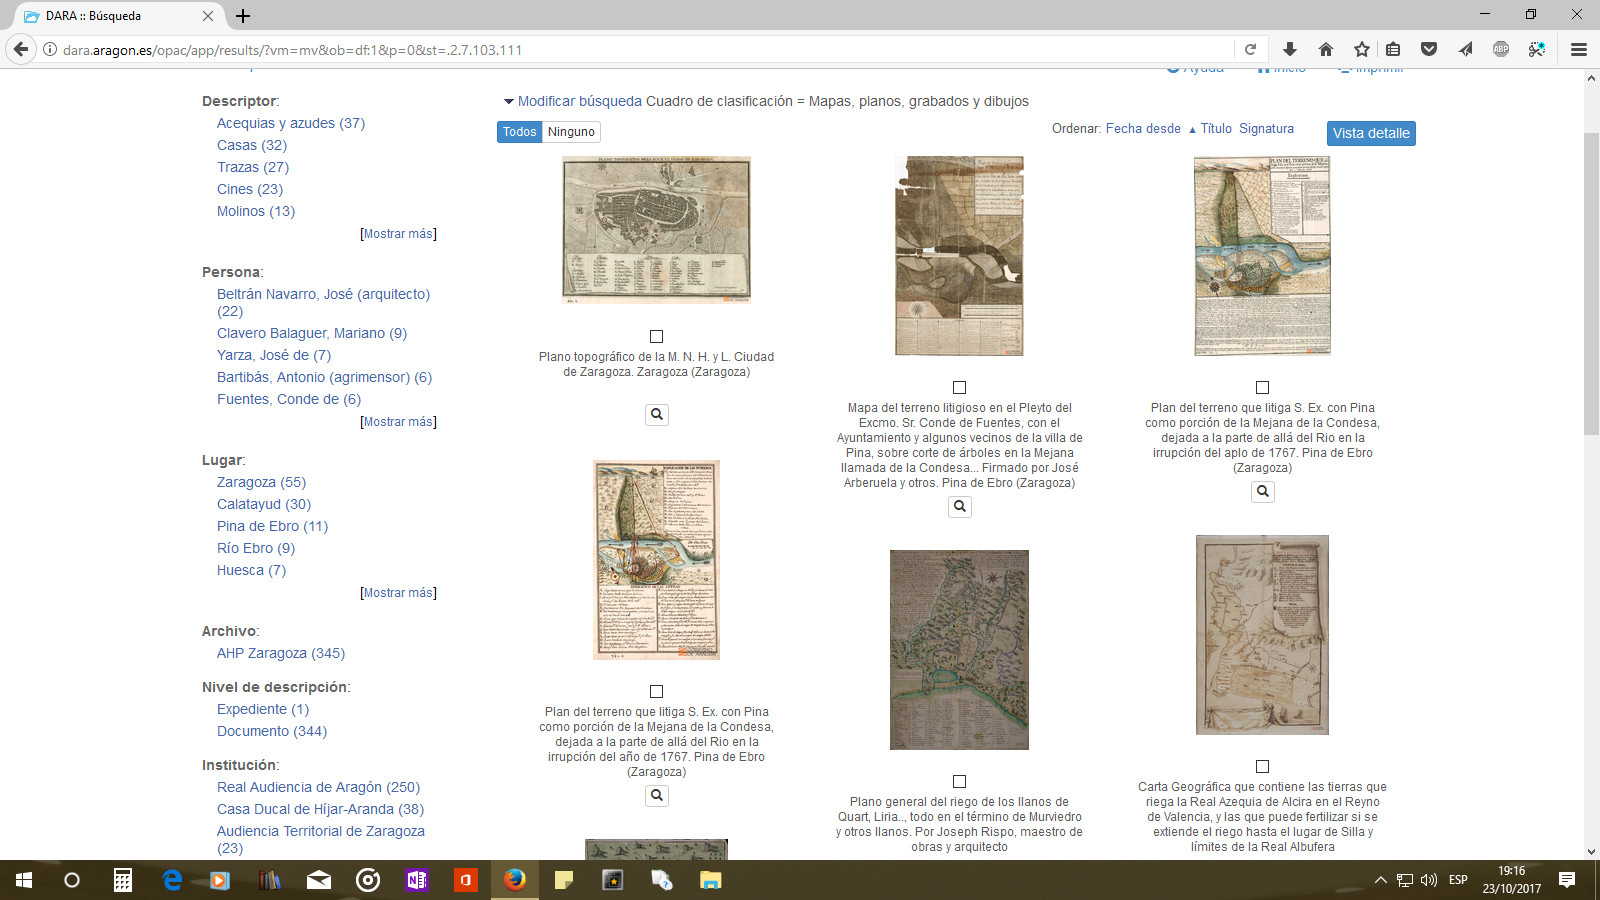This screenshot has height=900, width=1600.
Task: Sort results by Signatura
Action: point(1266,129)
